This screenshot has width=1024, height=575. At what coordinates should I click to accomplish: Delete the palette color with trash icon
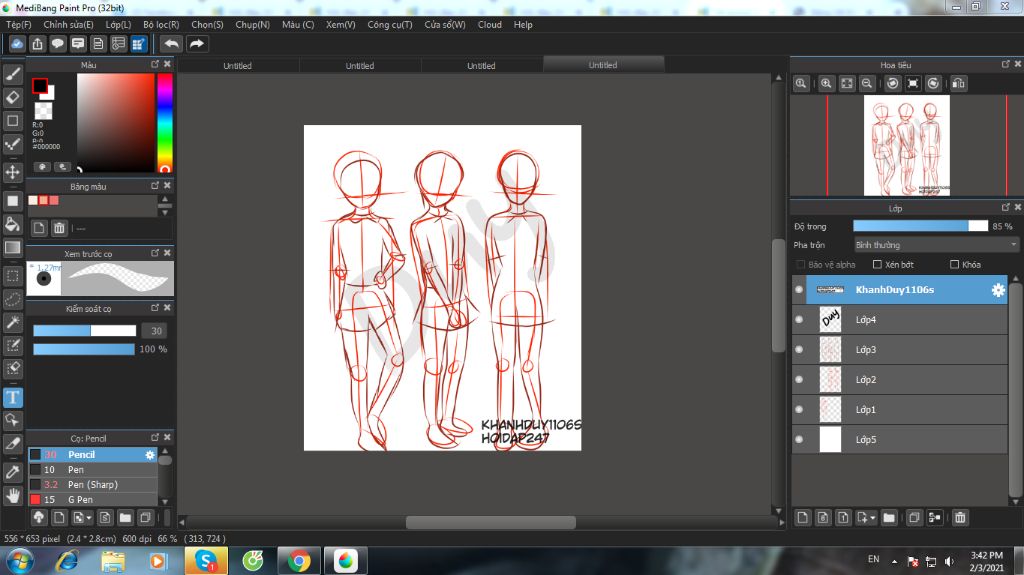59,227
